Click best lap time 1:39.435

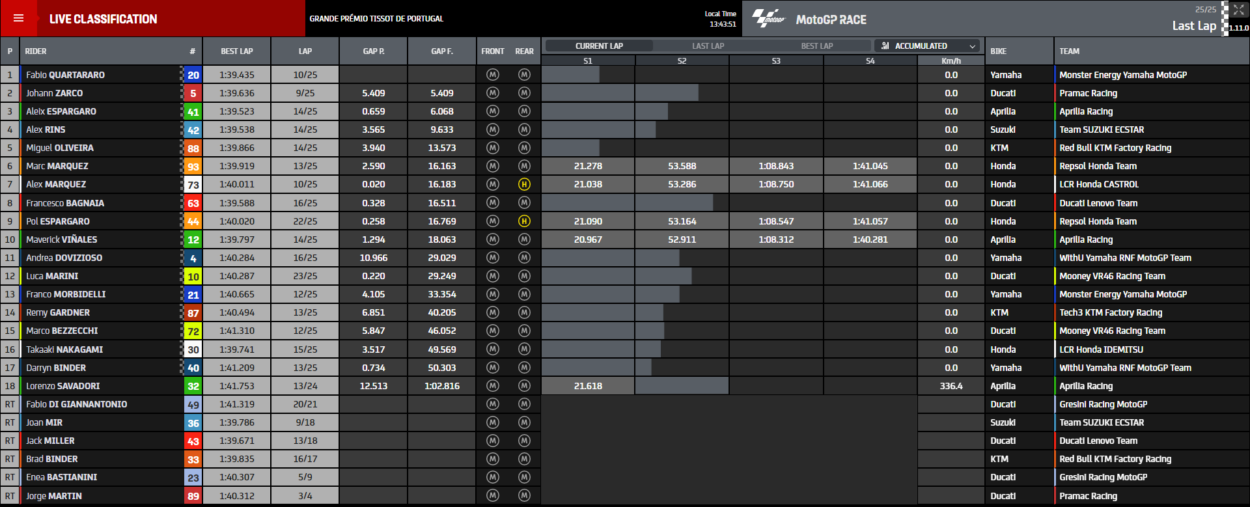236,75
